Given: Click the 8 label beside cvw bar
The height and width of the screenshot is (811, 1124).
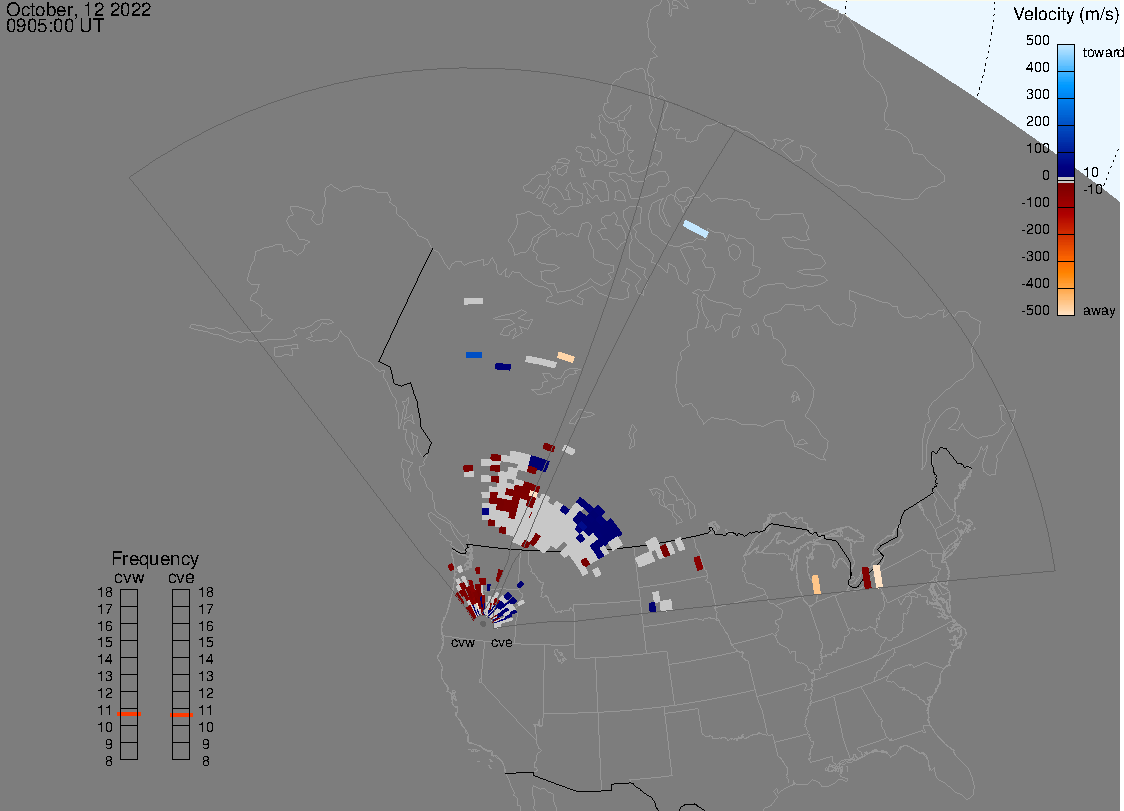Looking at the screenshot, I should (108, 762).
